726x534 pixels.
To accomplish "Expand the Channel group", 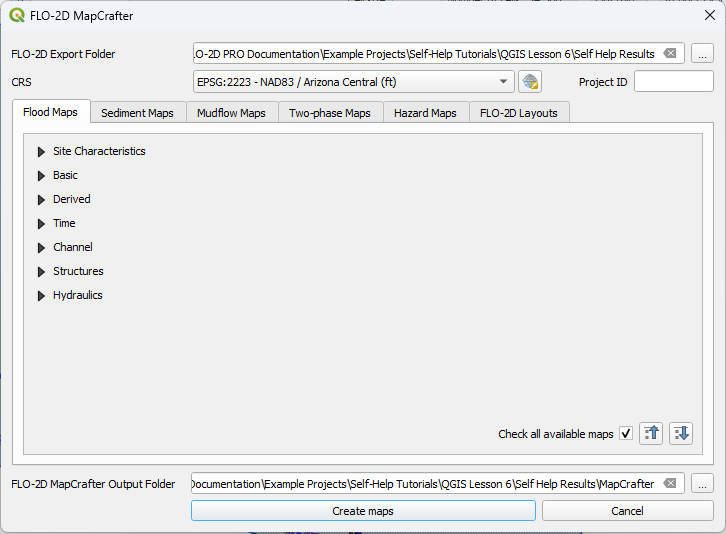I will [x=42, y=248].
